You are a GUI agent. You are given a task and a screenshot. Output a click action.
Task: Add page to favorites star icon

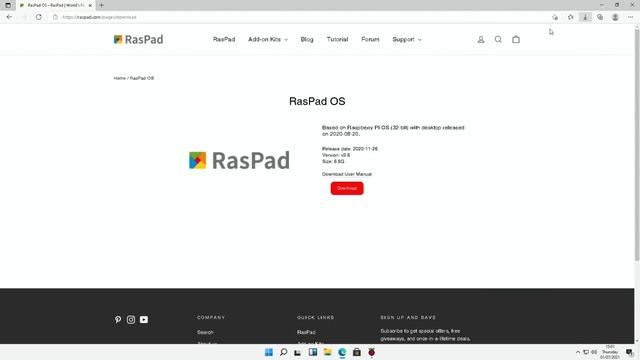point(570,17)
